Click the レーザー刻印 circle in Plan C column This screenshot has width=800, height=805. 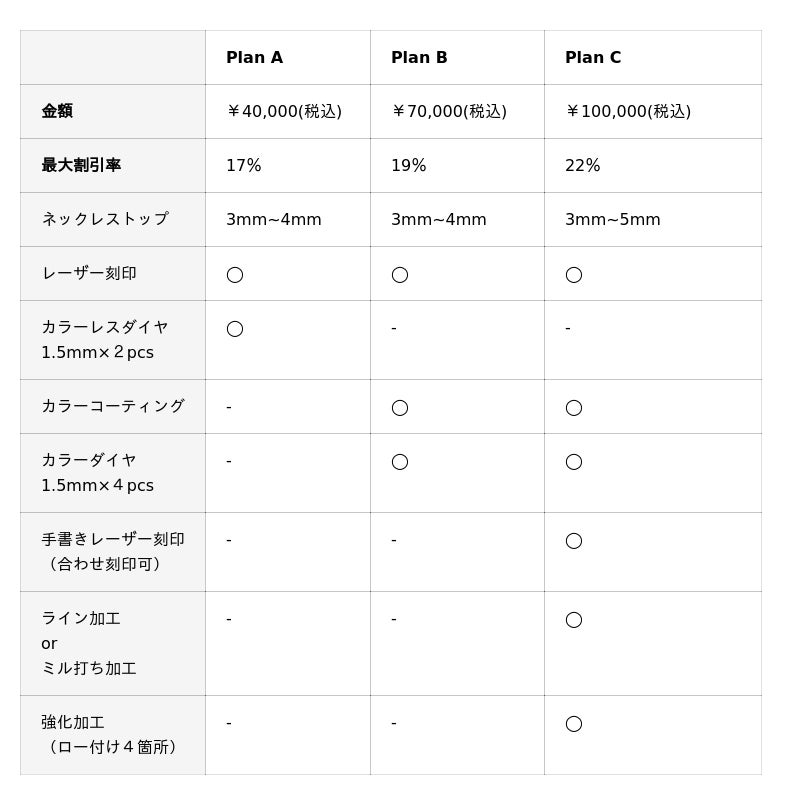point(574,274)
